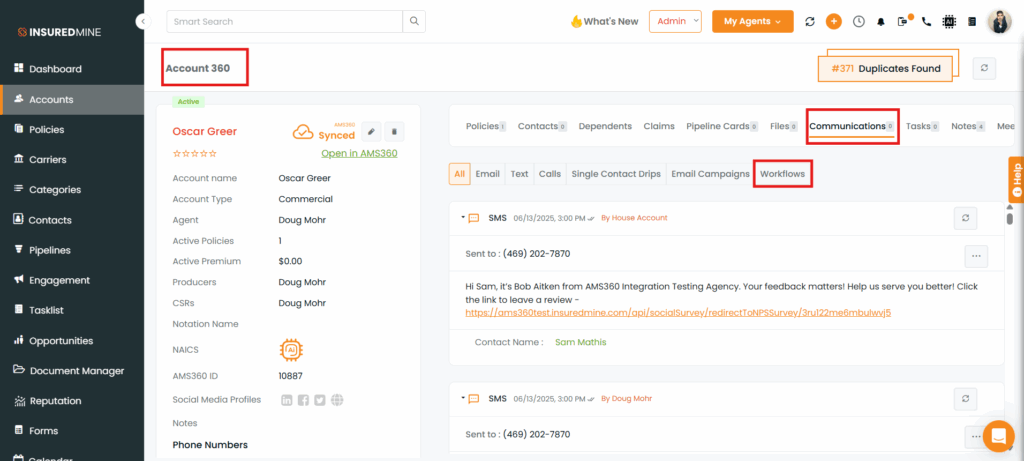Screen dimensions: 1024x461
Task: Switch to the Files tab
Action: point(784,126)
